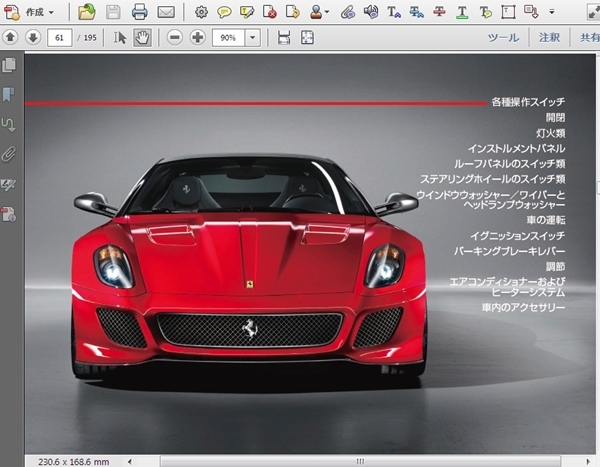Select the Highlight Text pencil tool
The height and width of the screenshot is (467, 600).
pos(247,12)
